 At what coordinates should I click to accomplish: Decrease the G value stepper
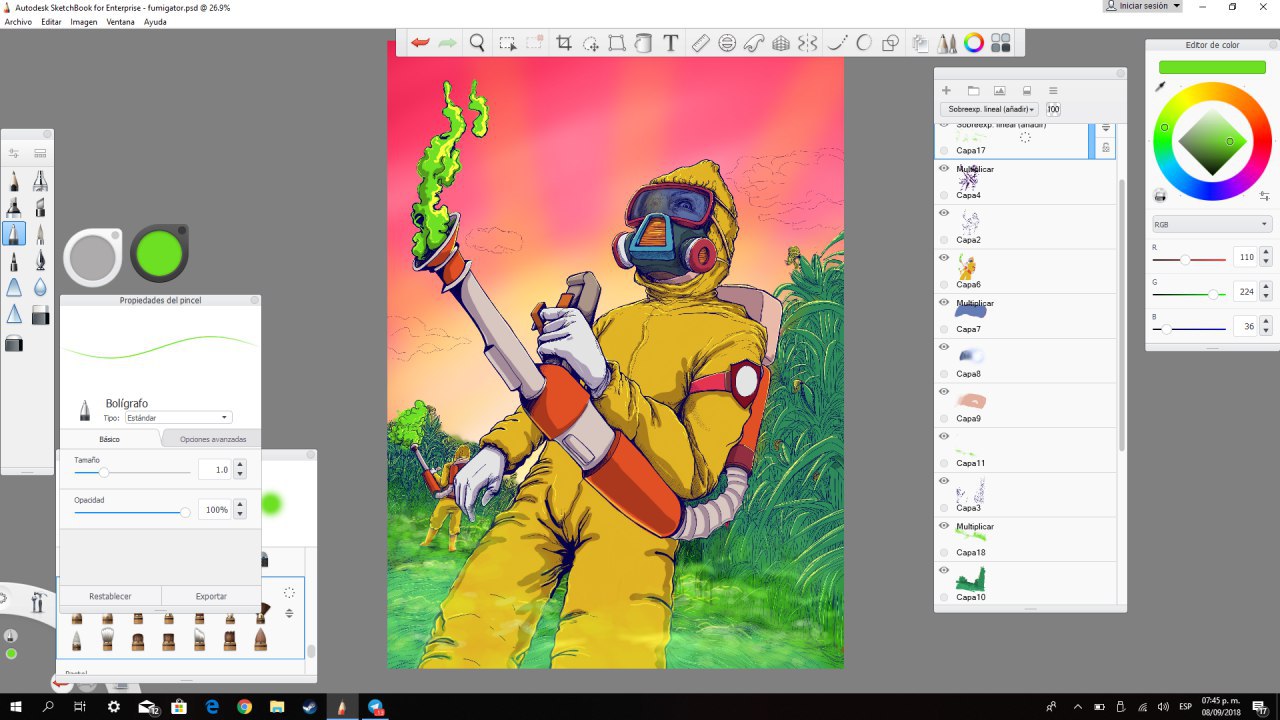(1267, 297)
